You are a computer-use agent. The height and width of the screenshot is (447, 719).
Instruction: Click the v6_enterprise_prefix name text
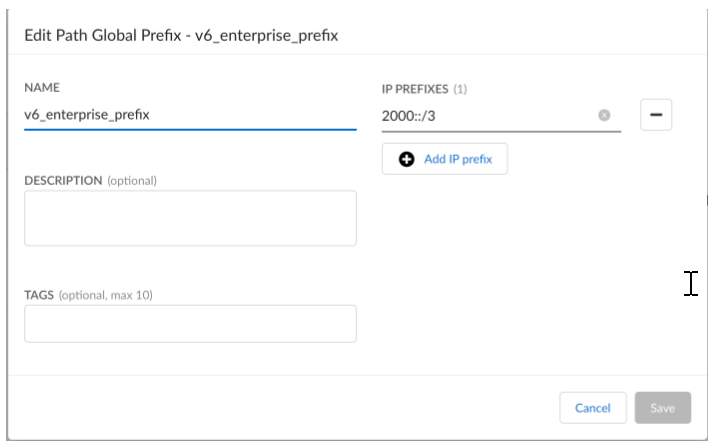[87, 115]
